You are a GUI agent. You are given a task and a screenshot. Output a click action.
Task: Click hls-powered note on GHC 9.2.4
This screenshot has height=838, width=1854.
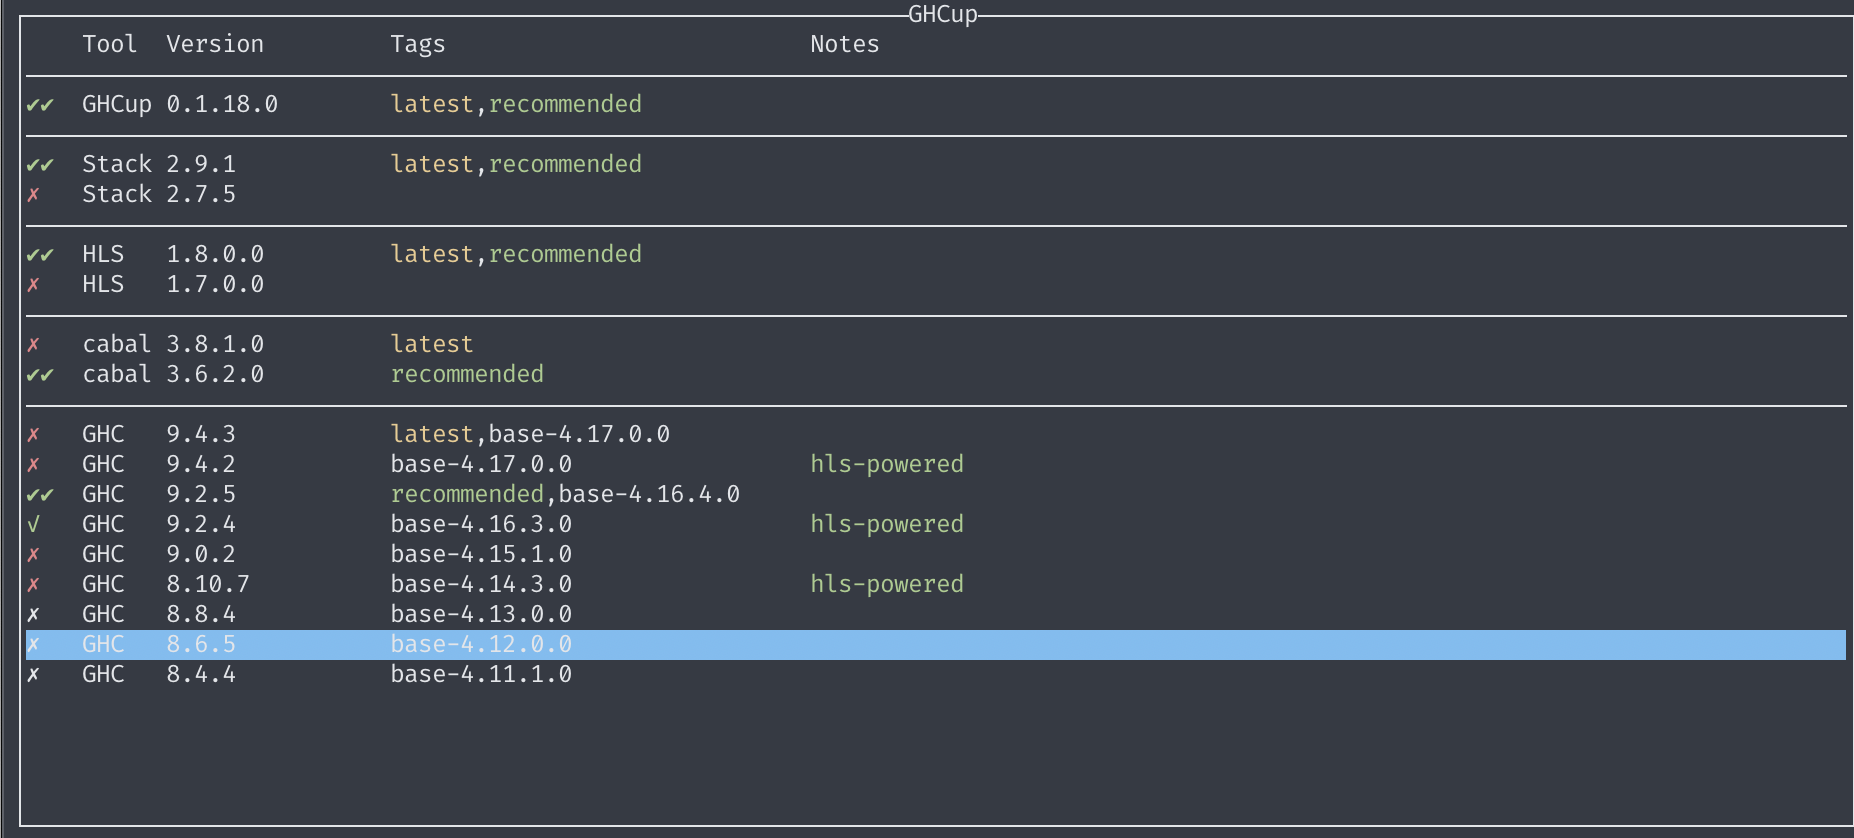pos(887,524)
